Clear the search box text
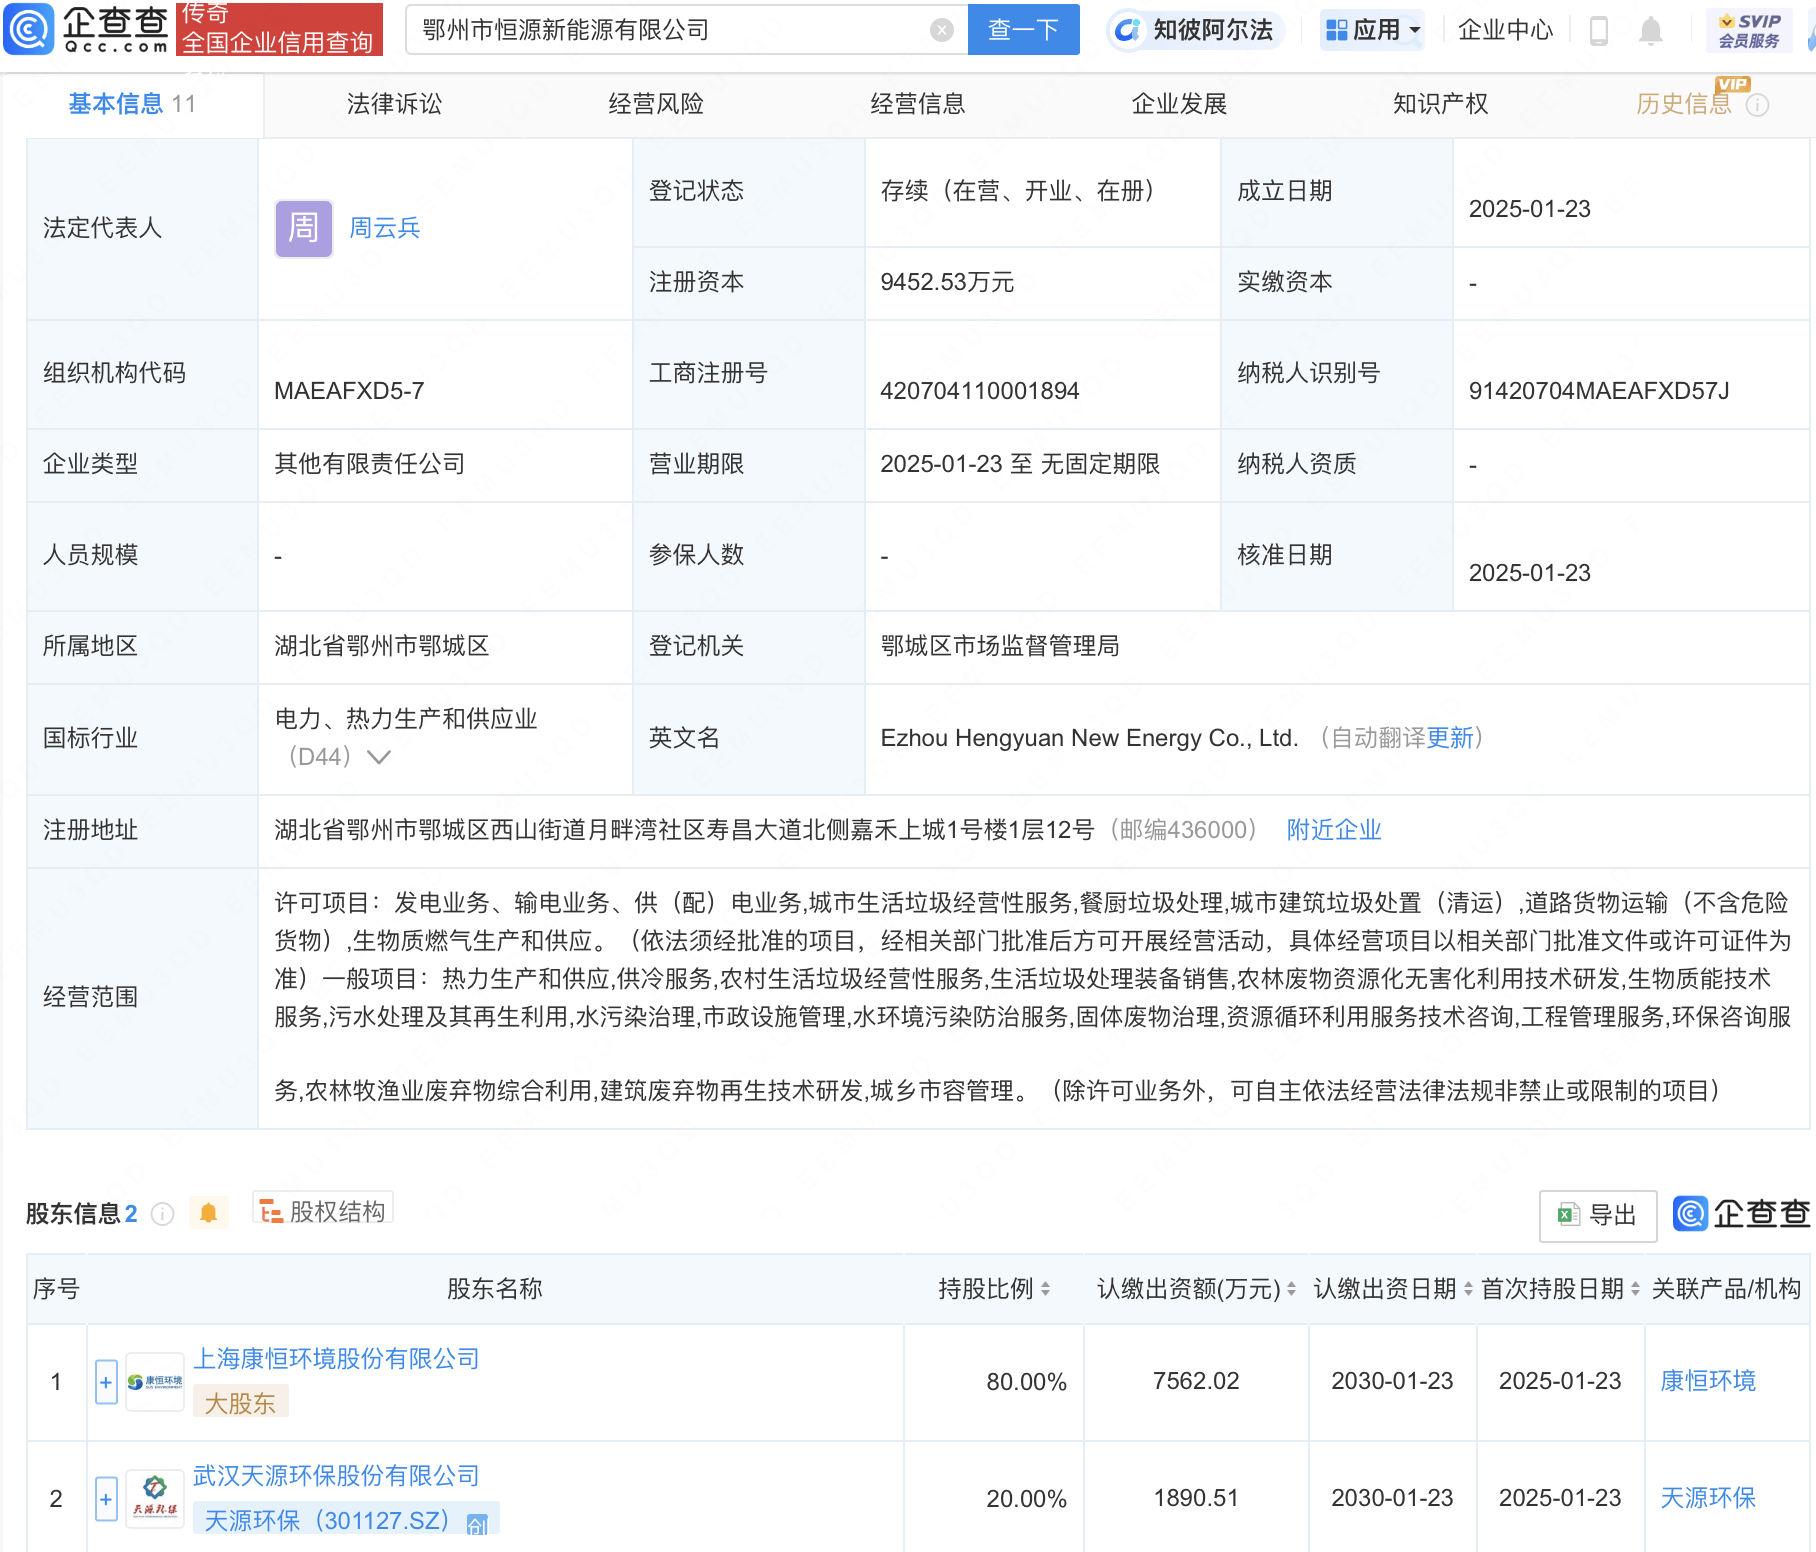Screen dimensions: 1816x1552 coord(941,30)
